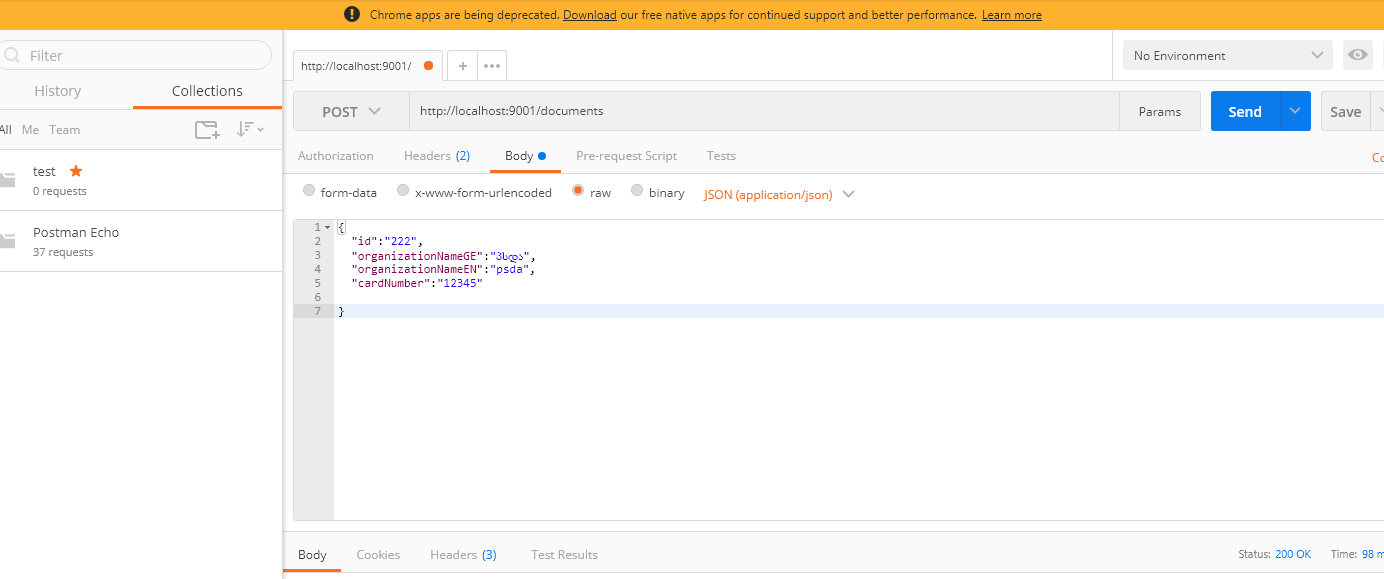The height and width of the screenshot is (579, 1384).
Task: Open the Pre-request Script tab
Action: point(626,156)
